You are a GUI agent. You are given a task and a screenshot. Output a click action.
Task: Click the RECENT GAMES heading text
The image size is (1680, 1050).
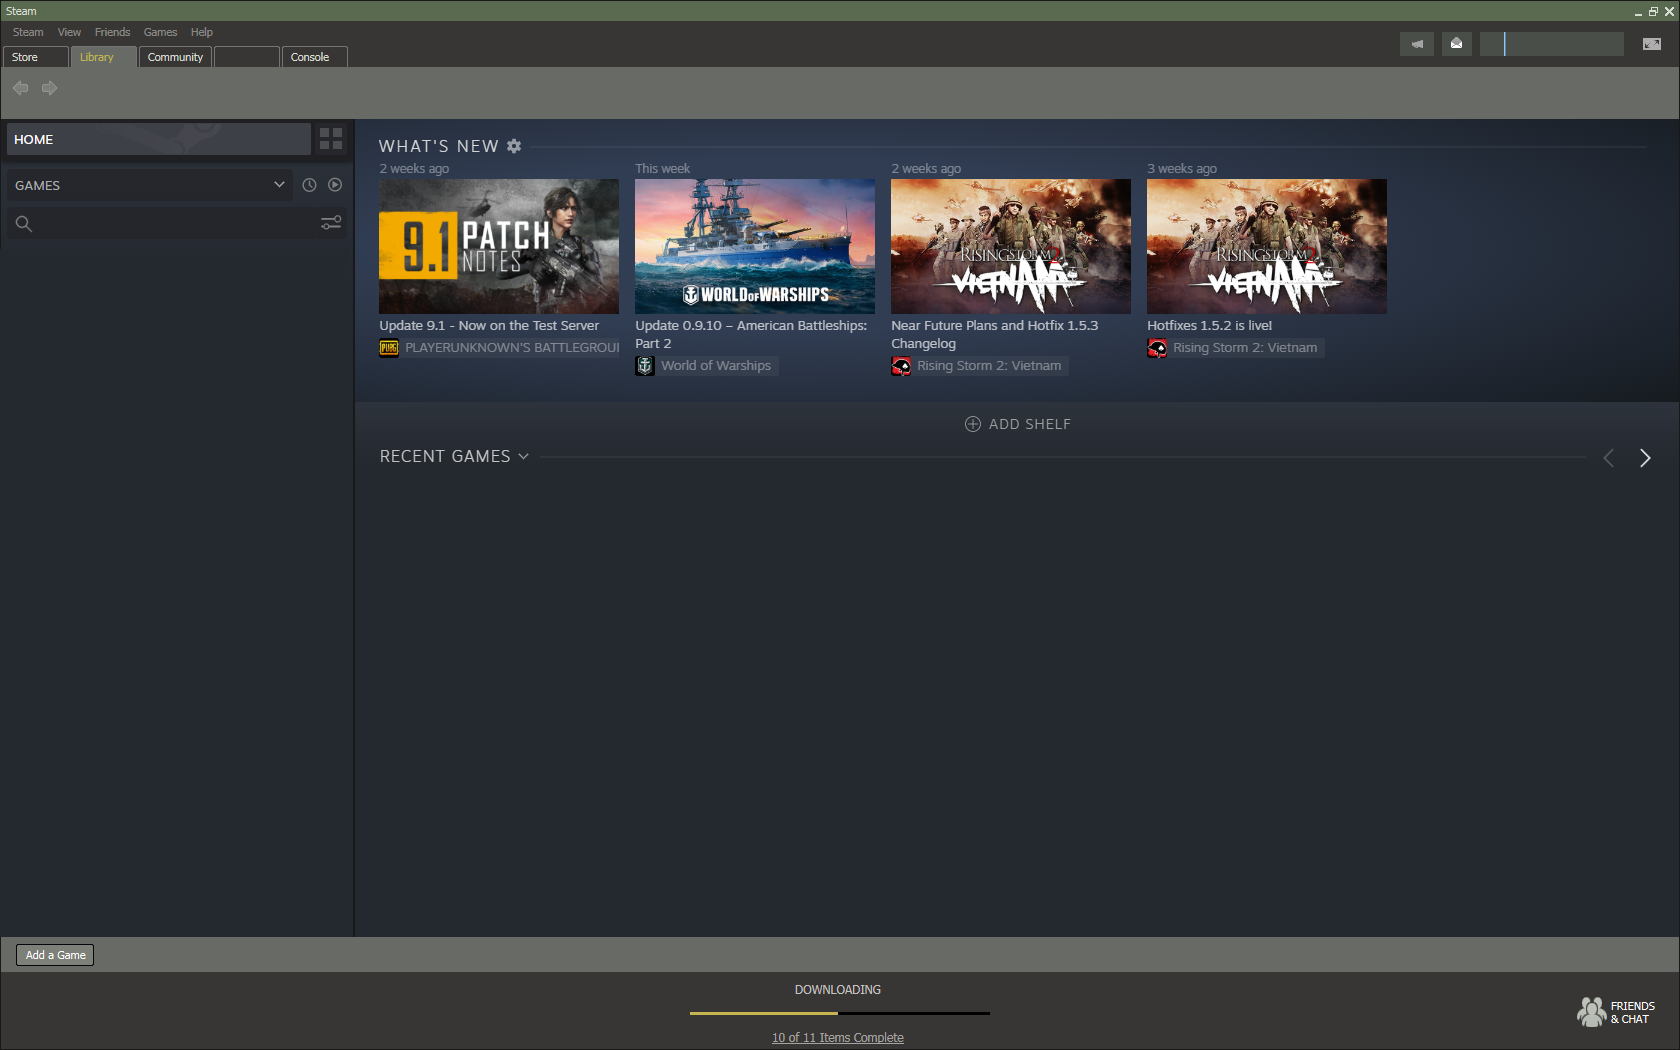(x=445, y=457)
